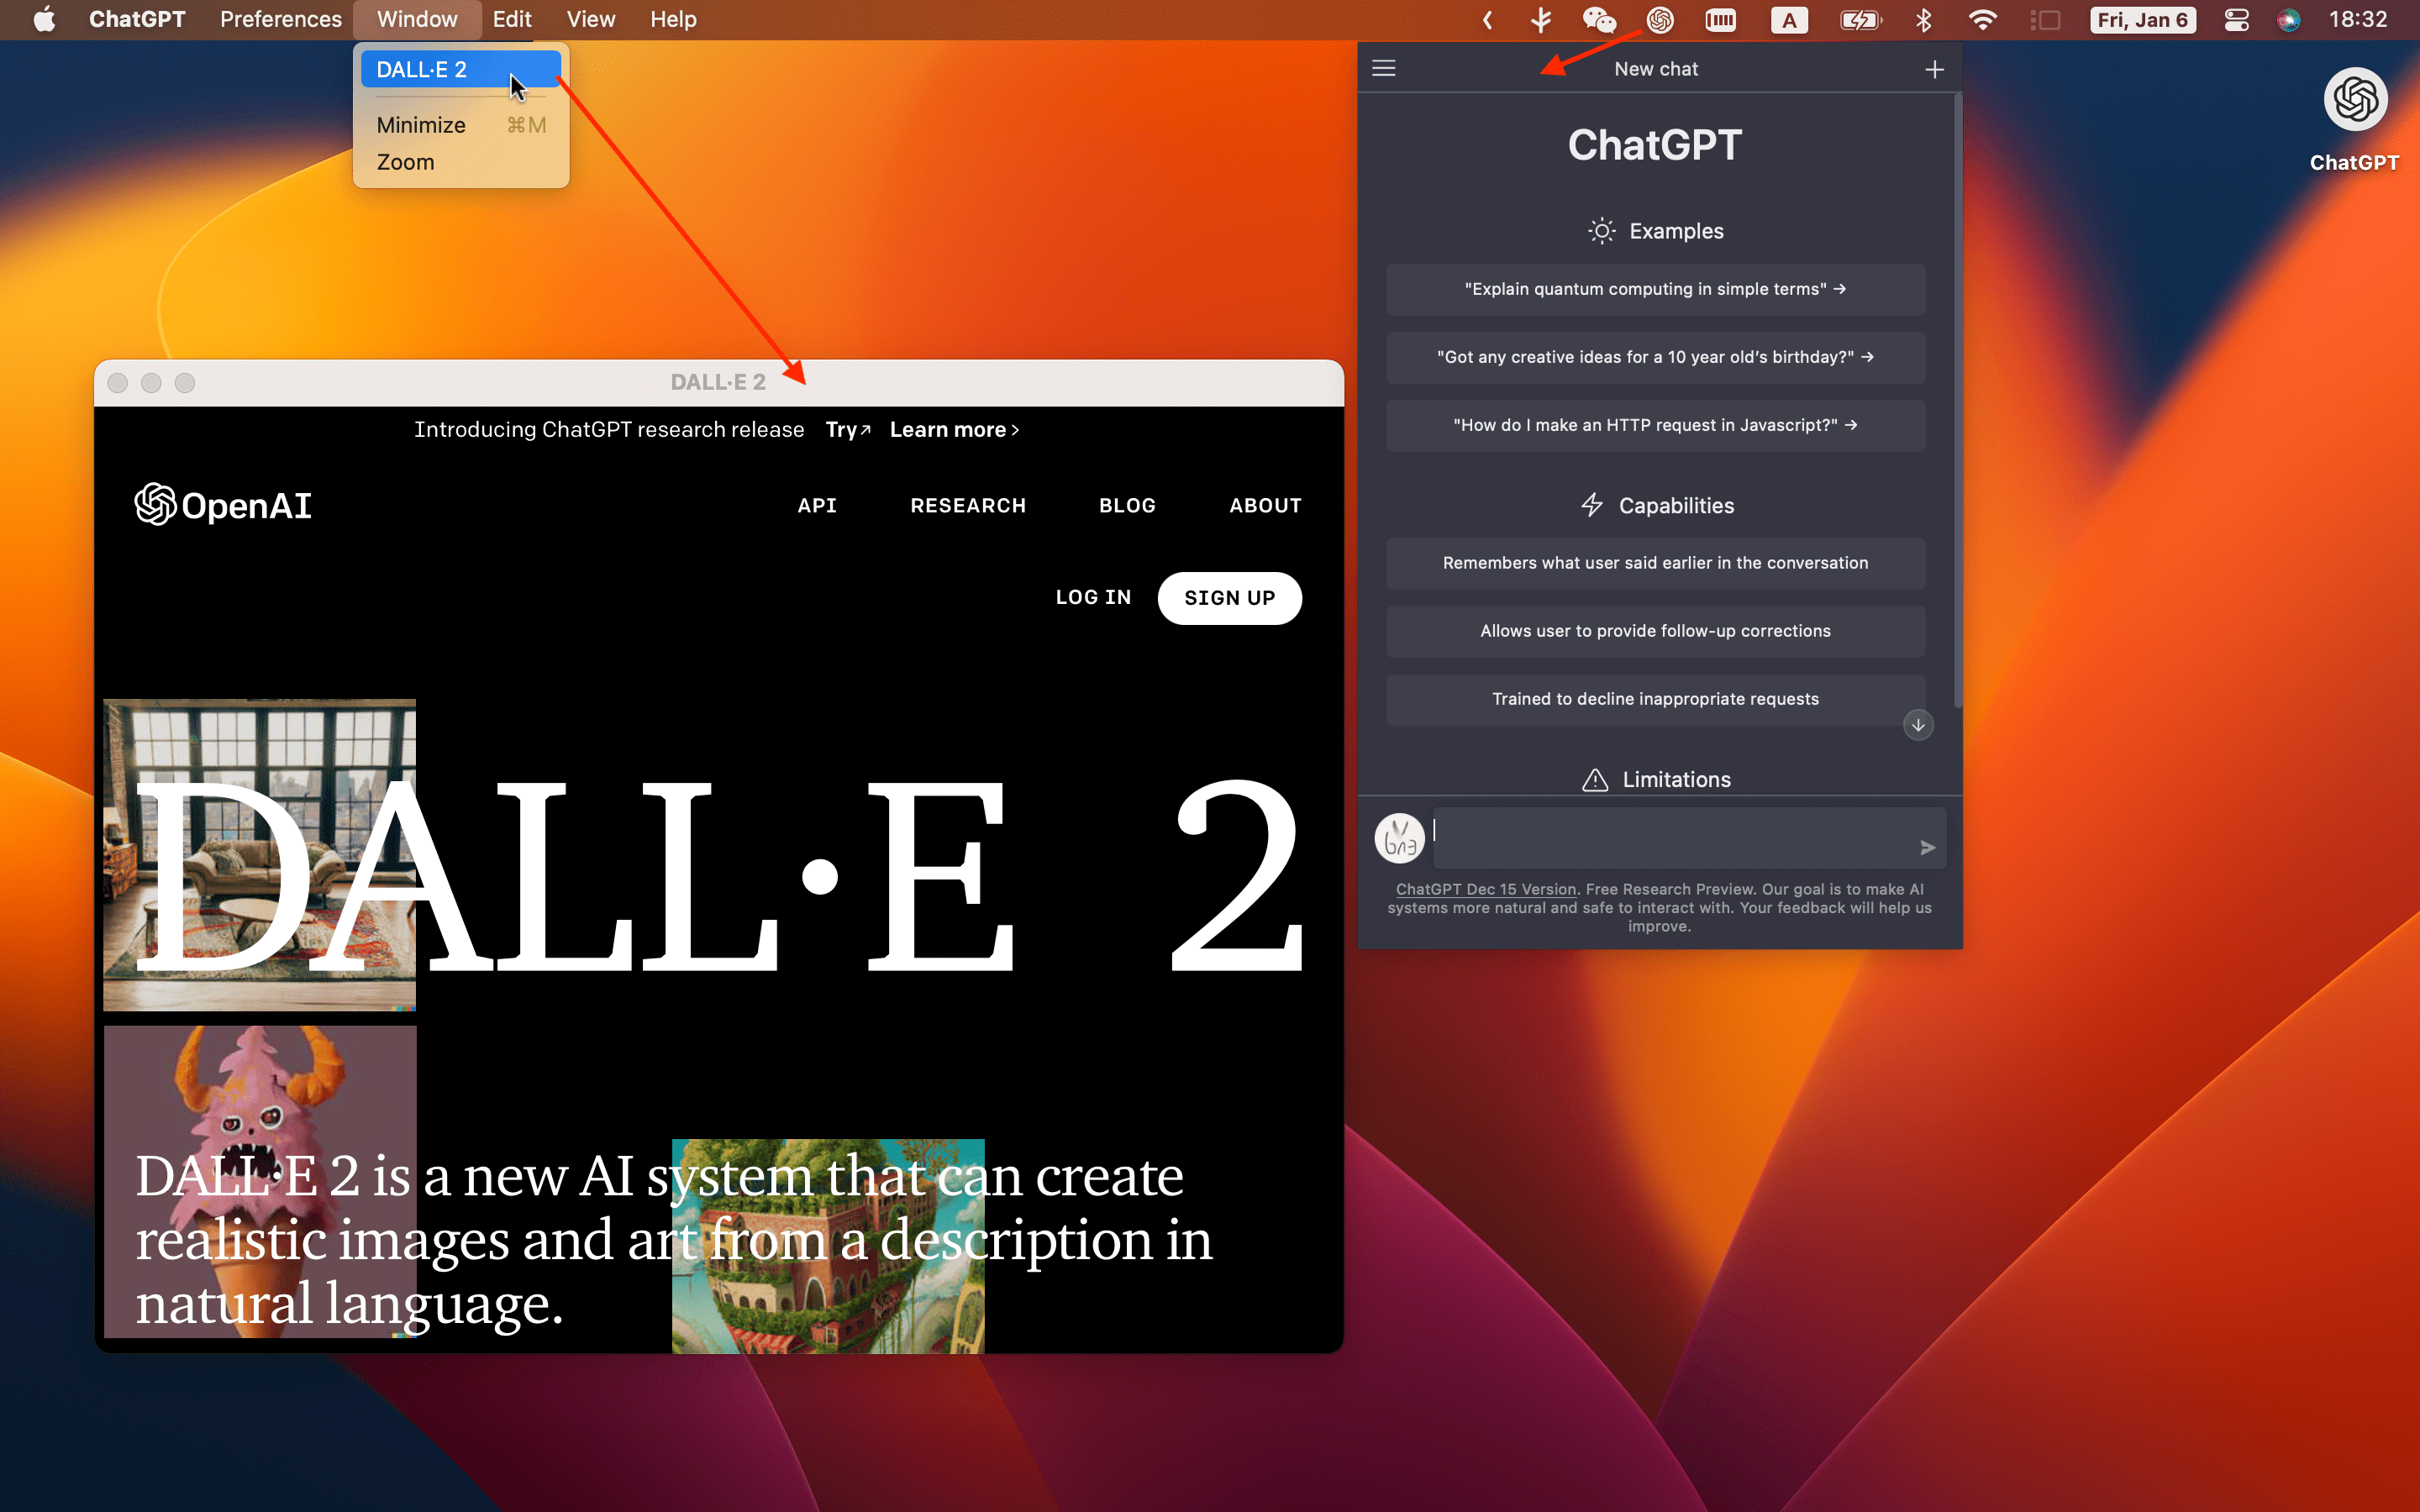Open the sidebar with the hamburger icon
Screen dimensions: 2420x1512
[x=1383, y=68]
